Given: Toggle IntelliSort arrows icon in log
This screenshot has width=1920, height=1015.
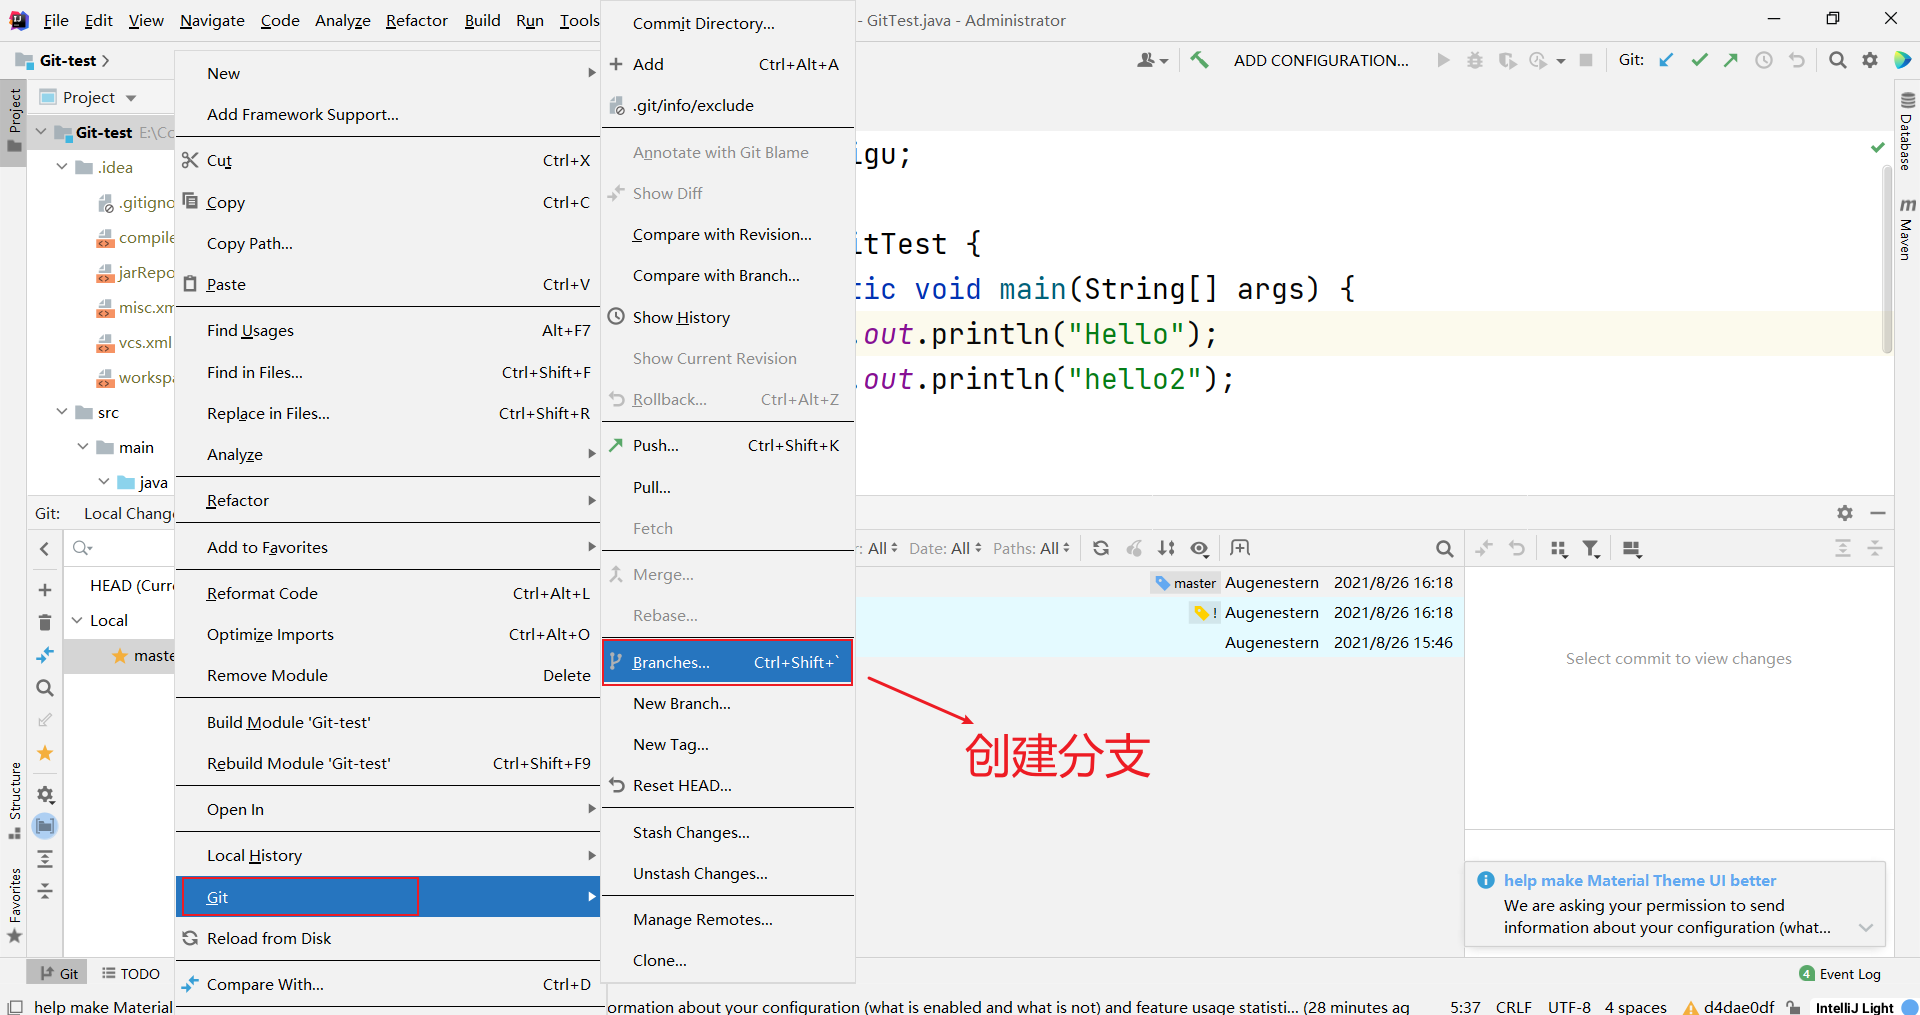Looking at the screenshot, I should point(1167,548).
